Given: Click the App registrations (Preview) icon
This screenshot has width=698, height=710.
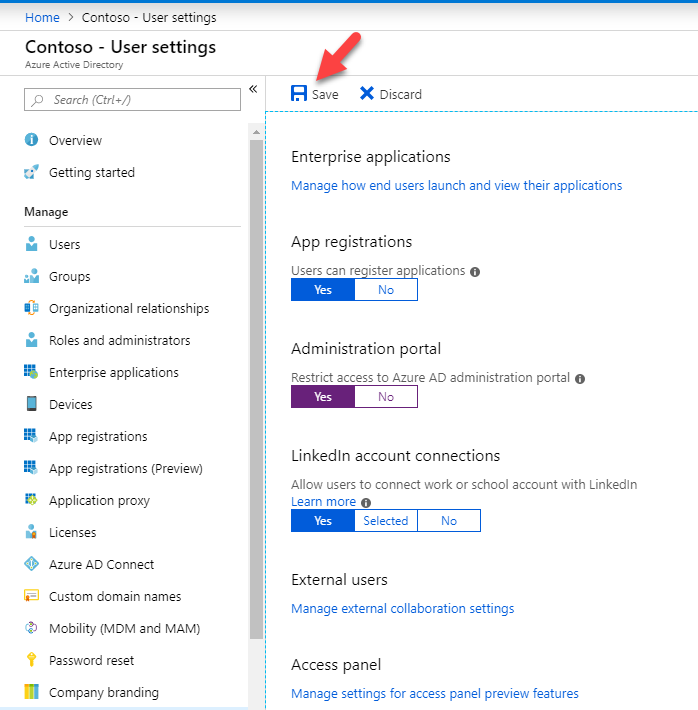Looking at the screenshot, I should pos(31,468).
